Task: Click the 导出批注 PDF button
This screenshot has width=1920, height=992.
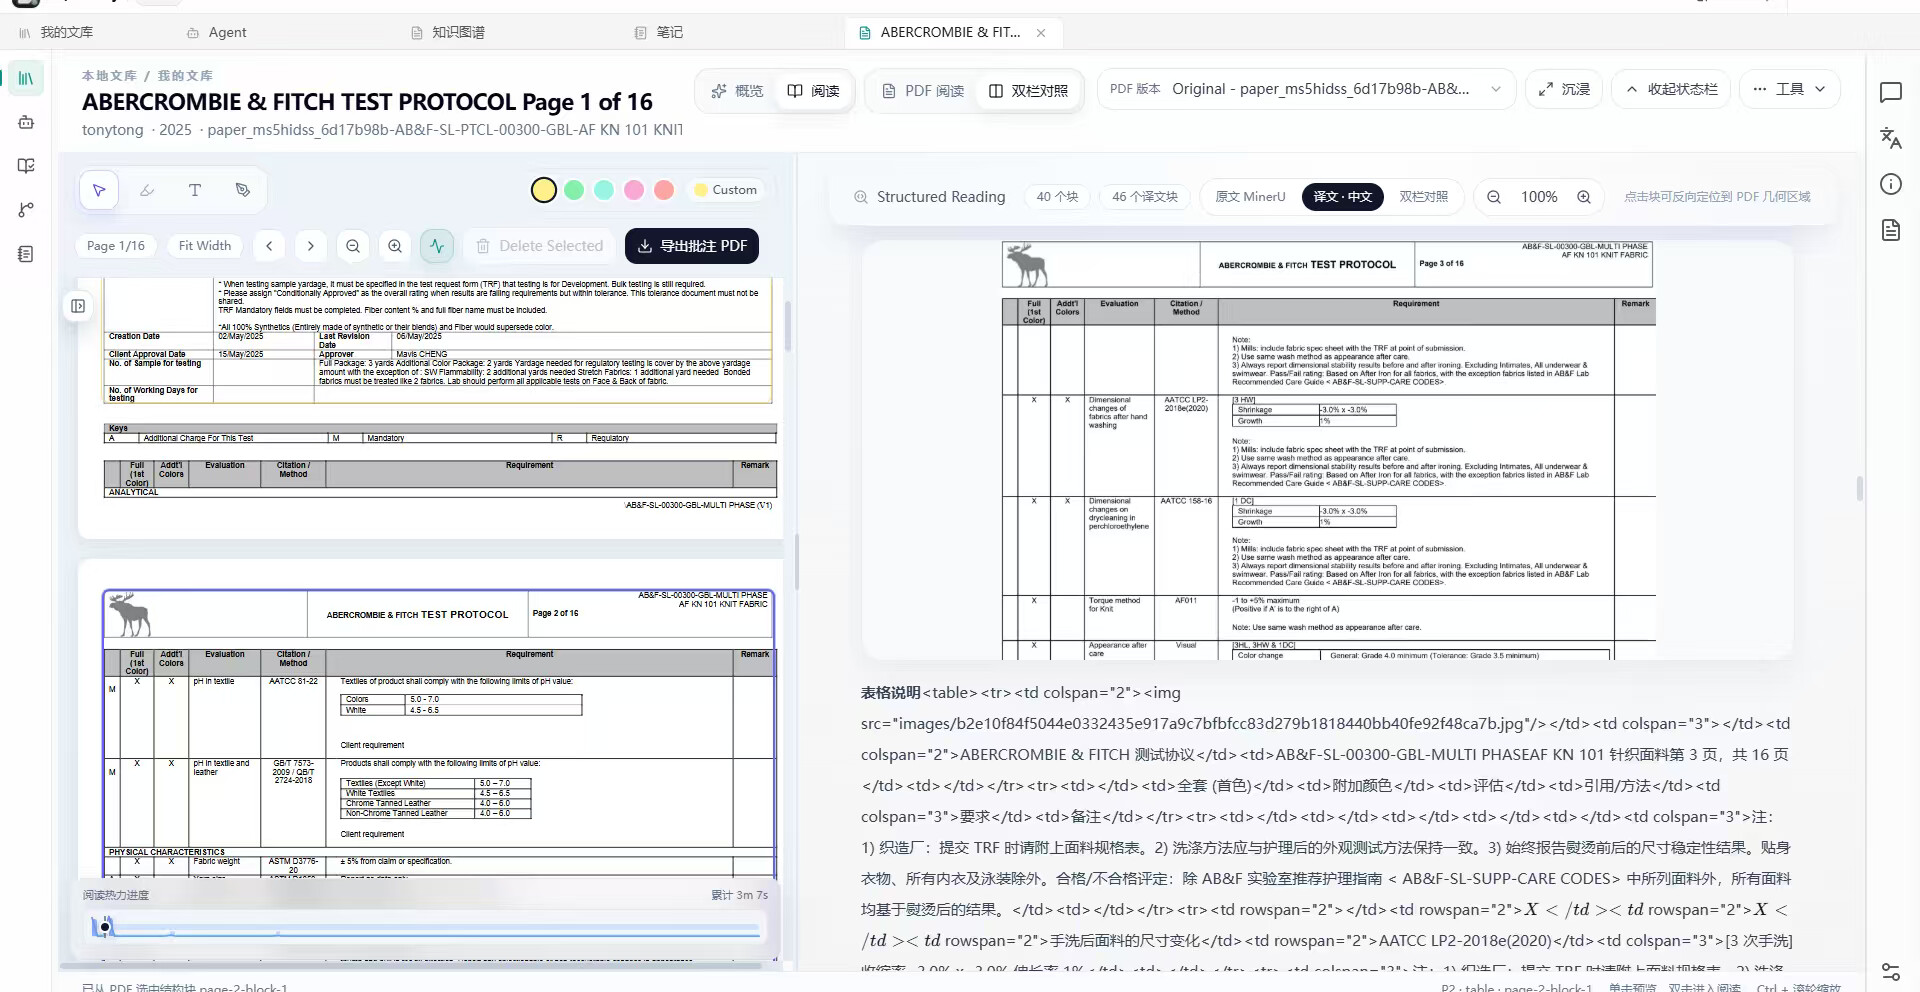Action: point(692,246)
